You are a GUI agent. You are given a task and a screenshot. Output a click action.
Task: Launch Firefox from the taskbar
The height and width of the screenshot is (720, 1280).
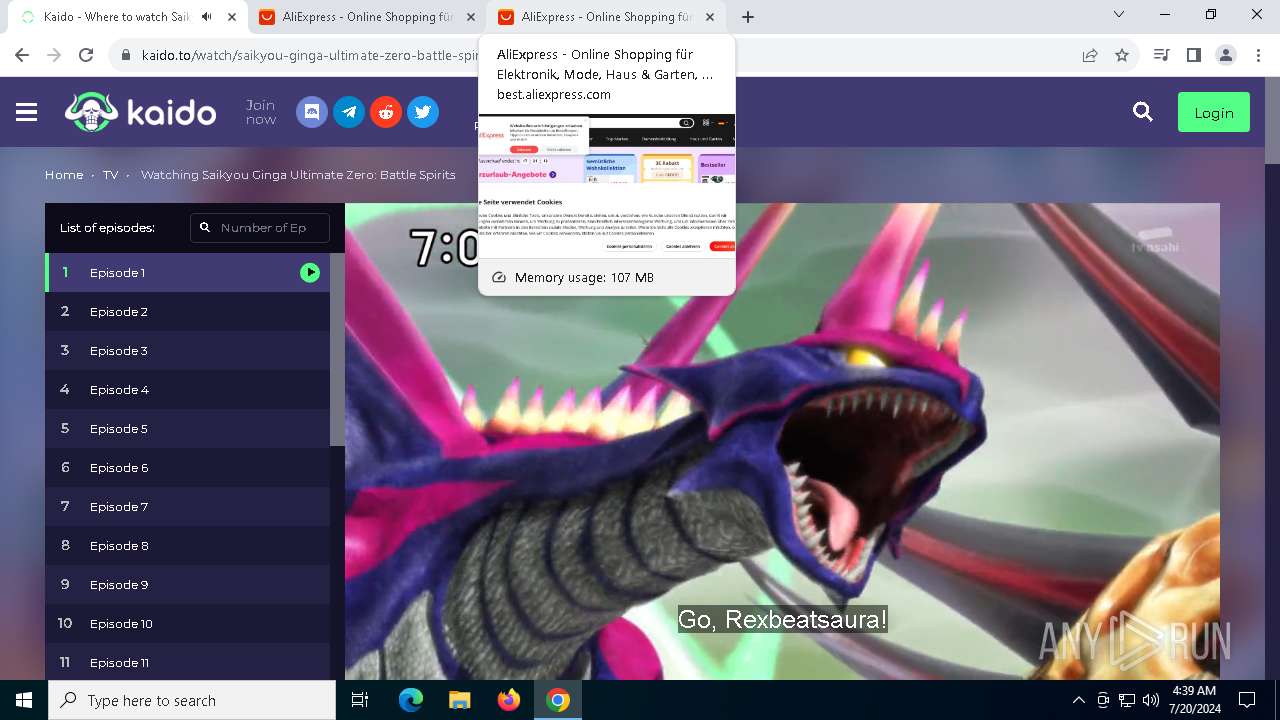[509, 700]
